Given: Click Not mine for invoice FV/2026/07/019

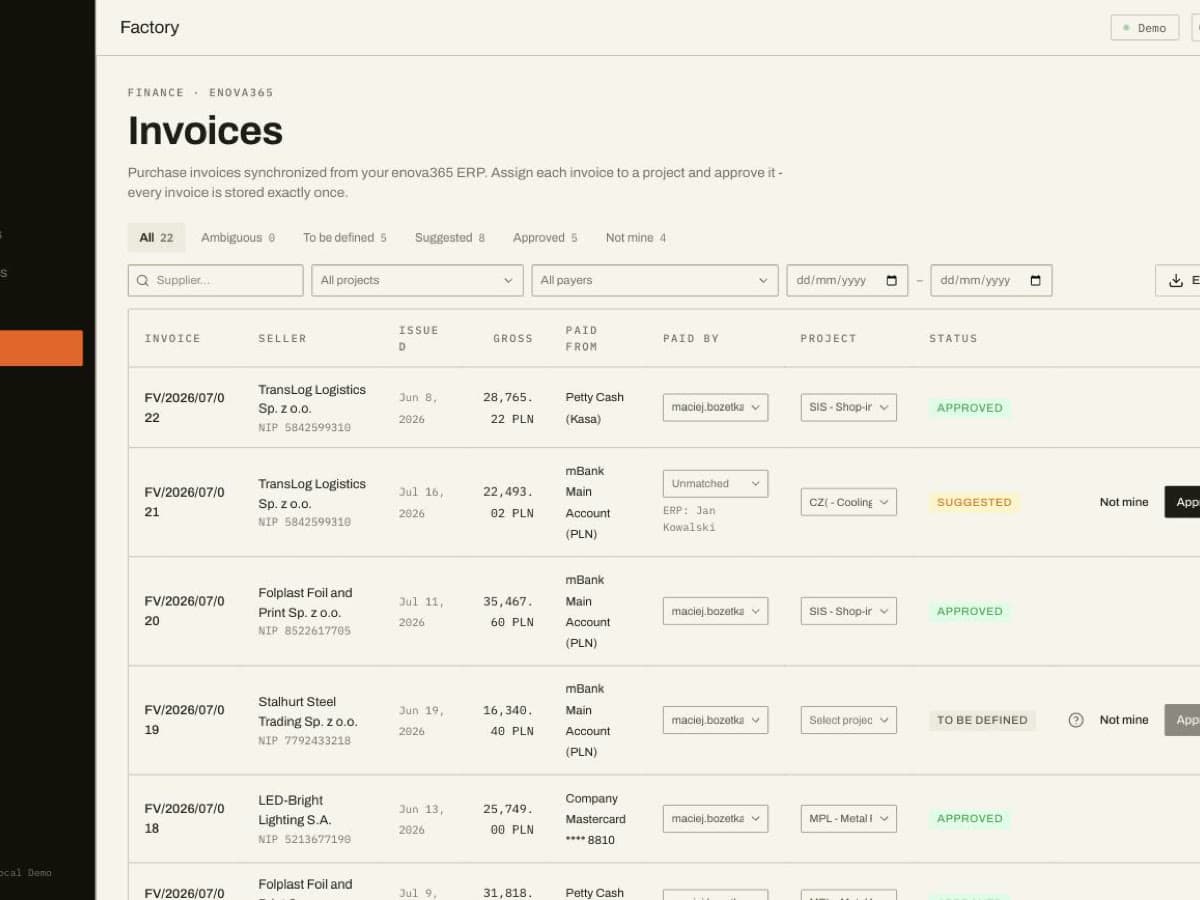Looking at the screenshot, I should pos(1124,720).
